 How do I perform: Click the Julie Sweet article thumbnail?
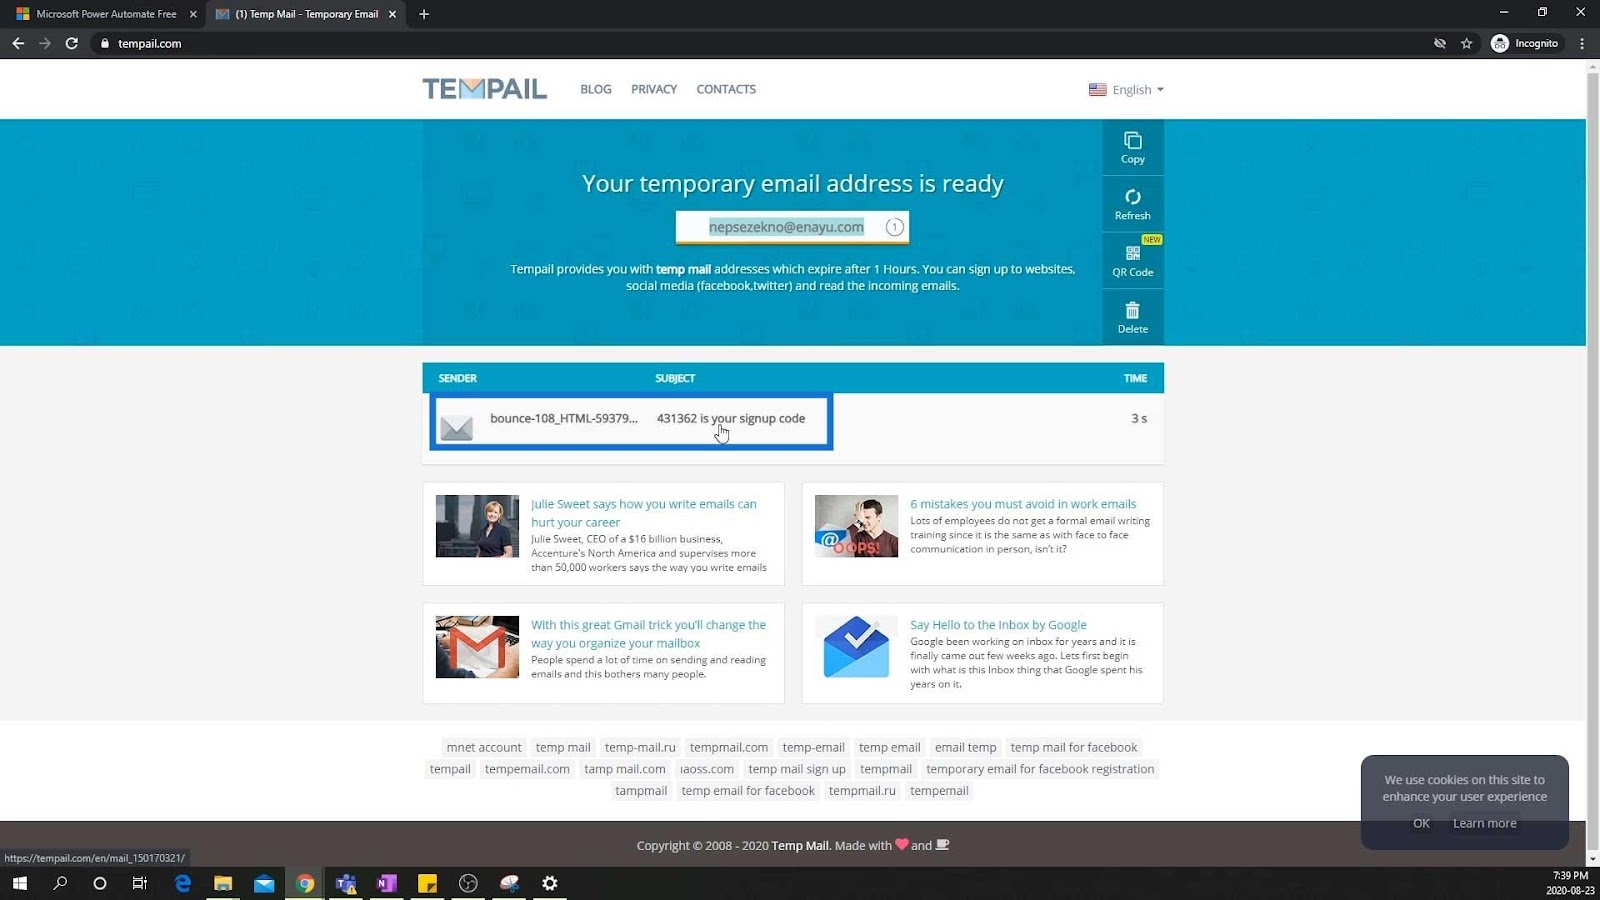pyautogui.click(x=477, y=526)
